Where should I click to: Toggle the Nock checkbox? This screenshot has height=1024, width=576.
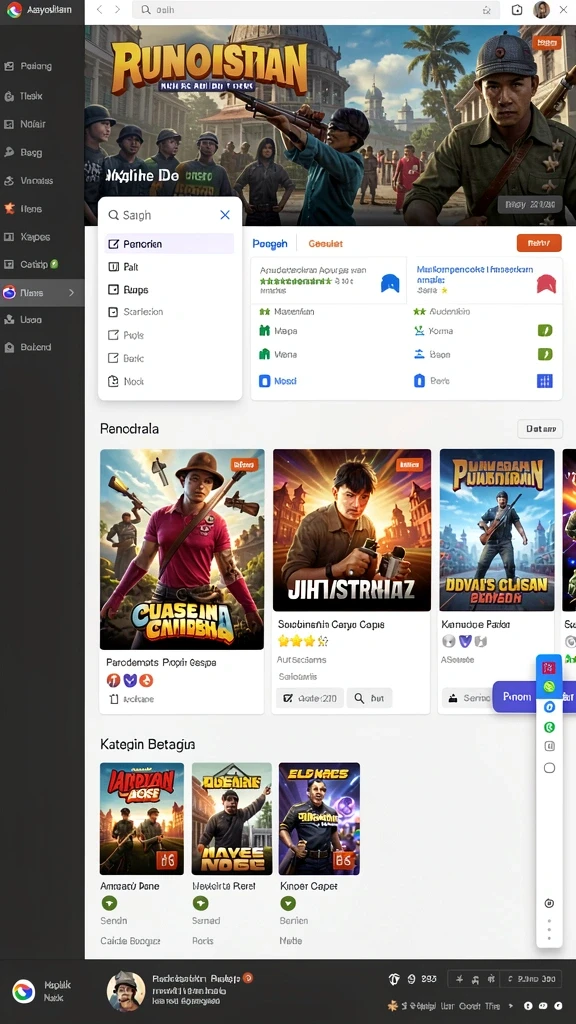click(x=112, y=381)
